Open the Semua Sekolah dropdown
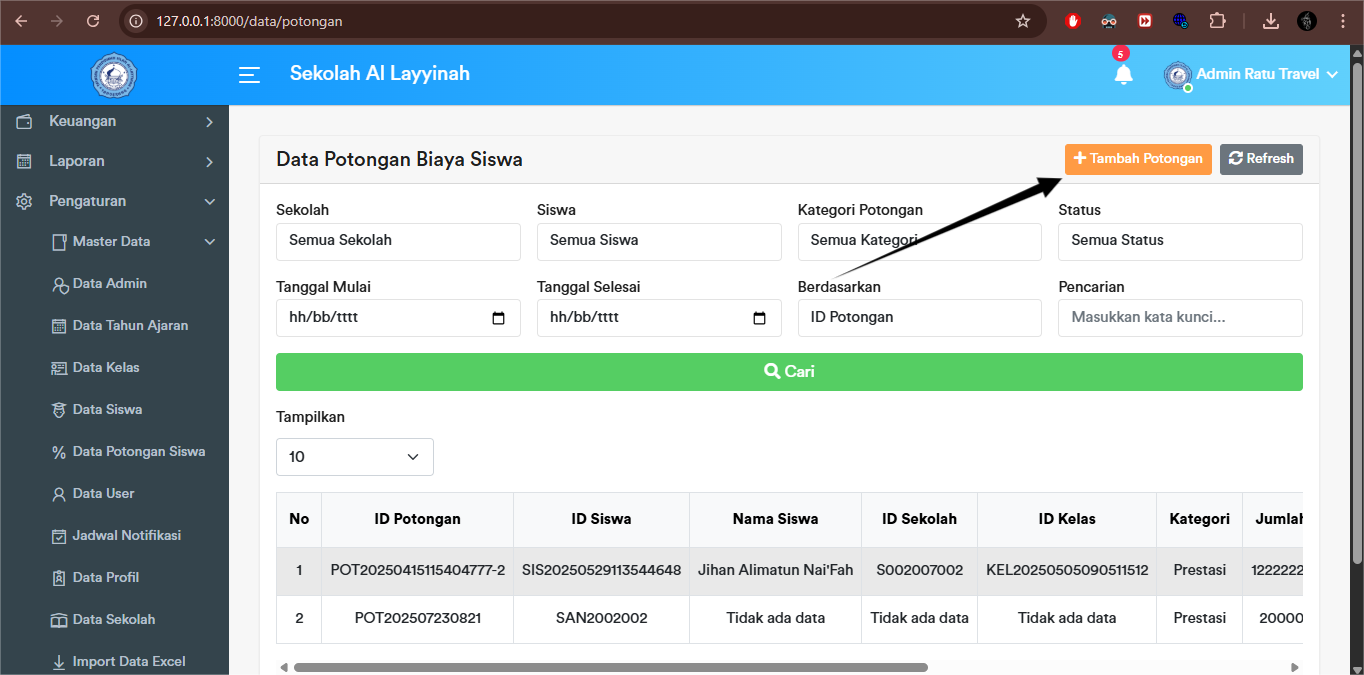 coord(397,241)
